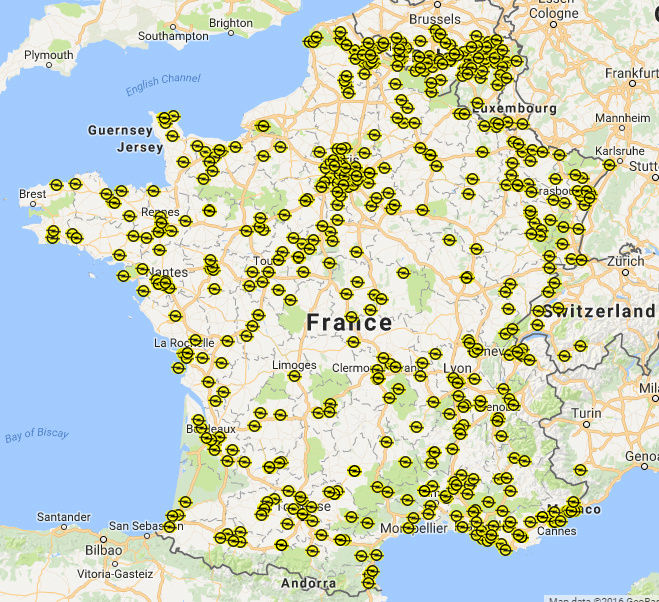This screenshot has width=659, height=602.
Task: Select the 'Luxembourg' country label
Action: [515, 108]
